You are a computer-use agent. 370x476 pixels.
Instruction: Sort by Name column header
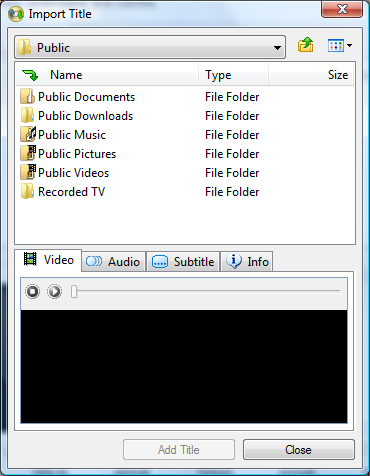point(107,75)
